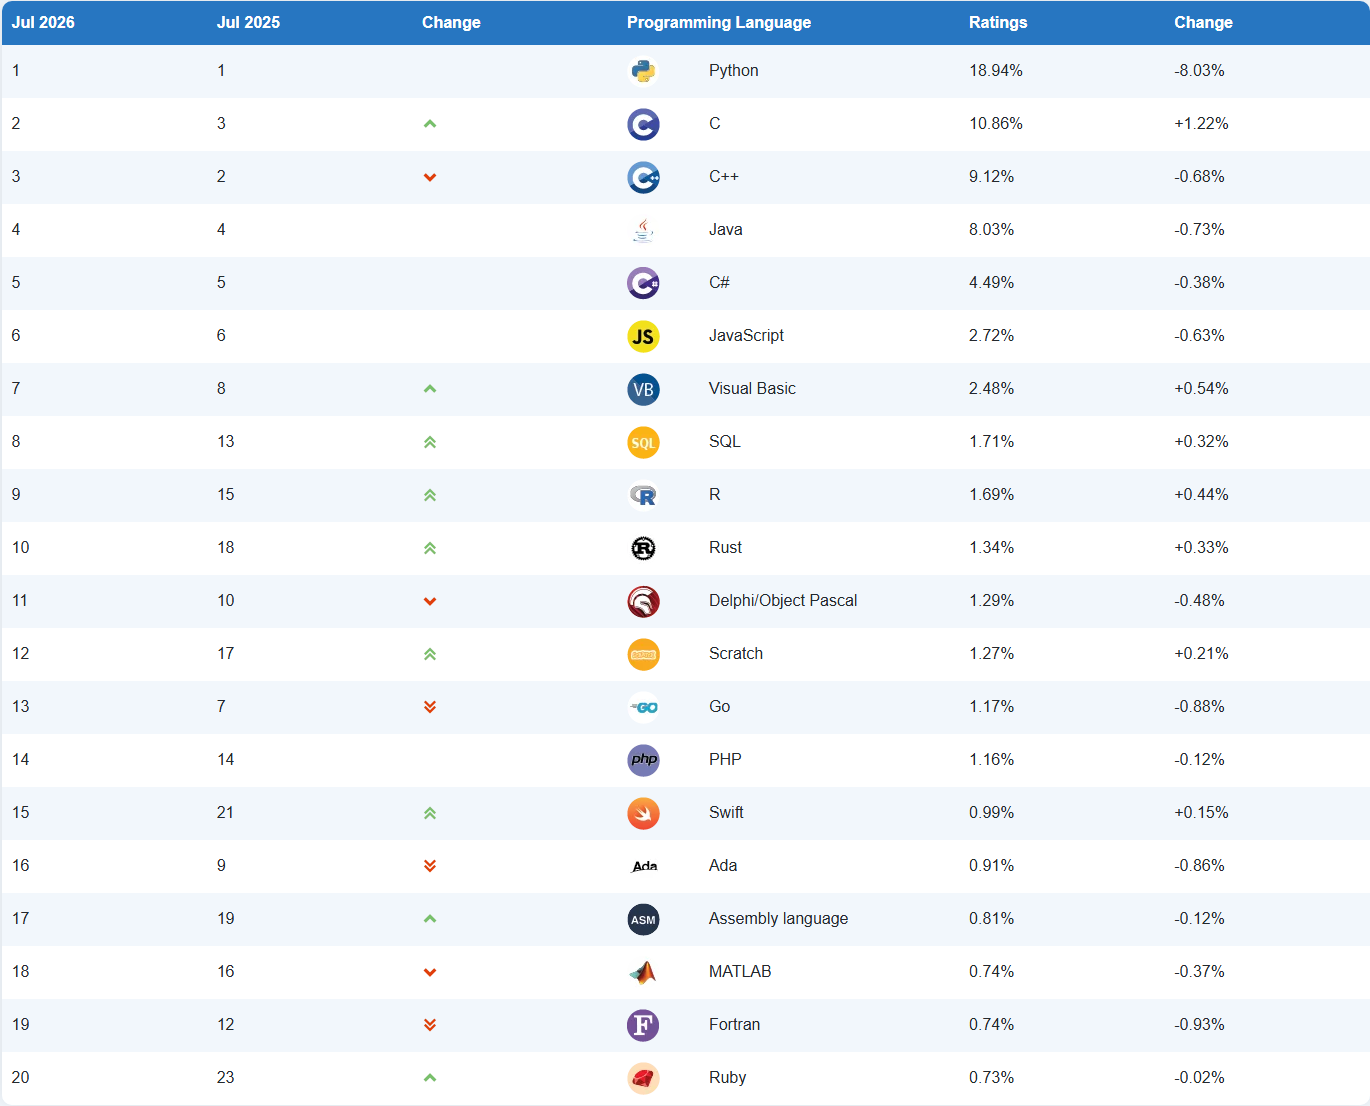Select the Scratch language name
This screenshot has width=1370, height=1106.
(x=736, y=653)
